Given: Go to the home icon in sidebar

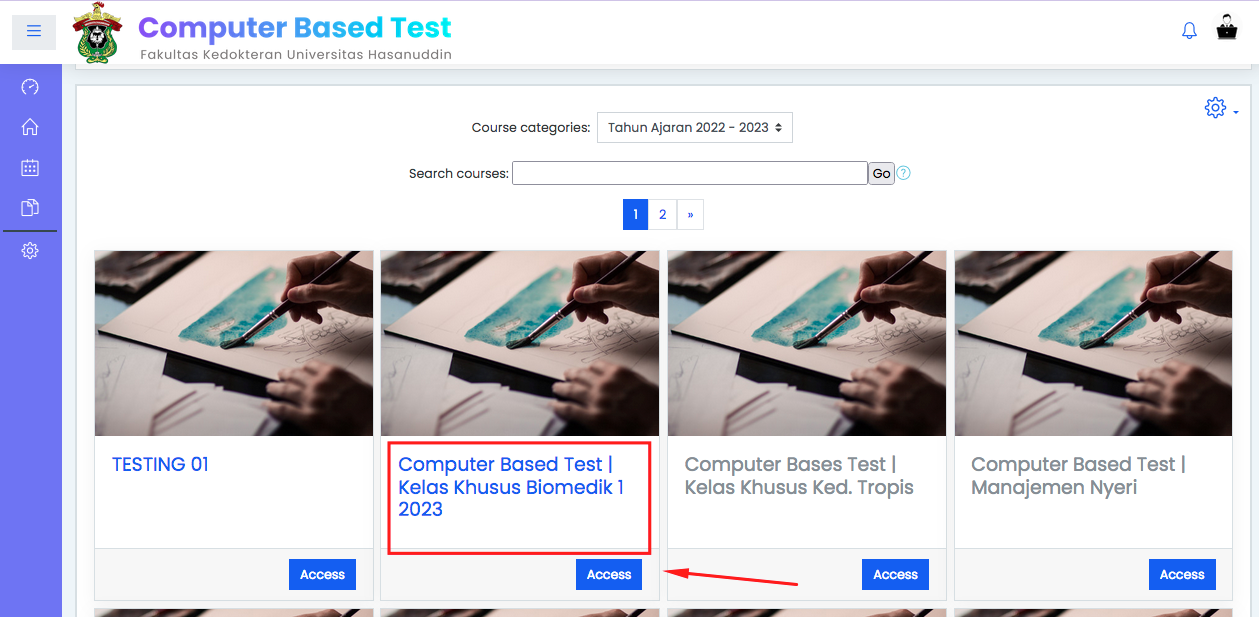Looking at the screenshot, I should pos(30,127).
